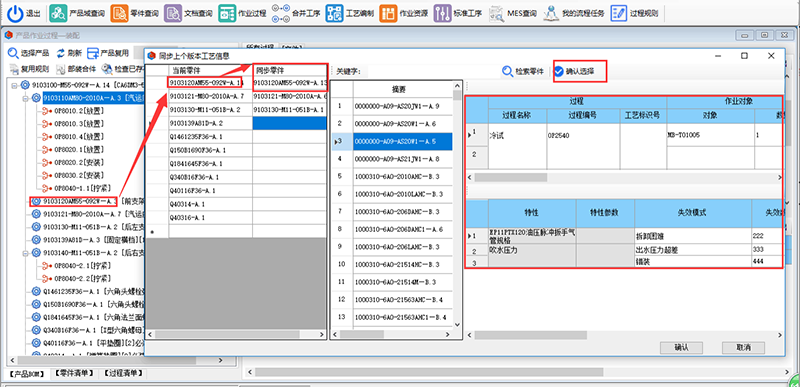
Task: Switch to the 【过程清单】 tab
Action: tap(123, 374)
